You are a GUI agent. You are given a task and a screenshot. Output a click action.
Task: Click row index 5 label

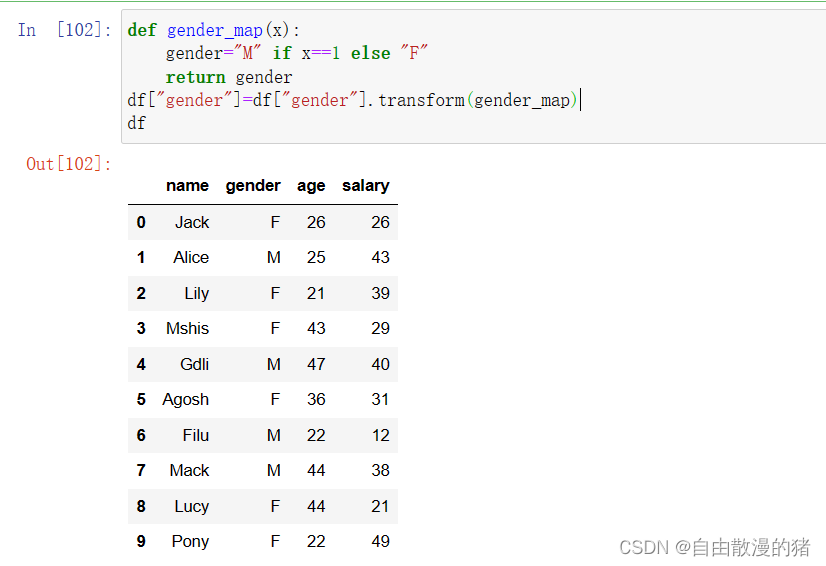(141, 399)
